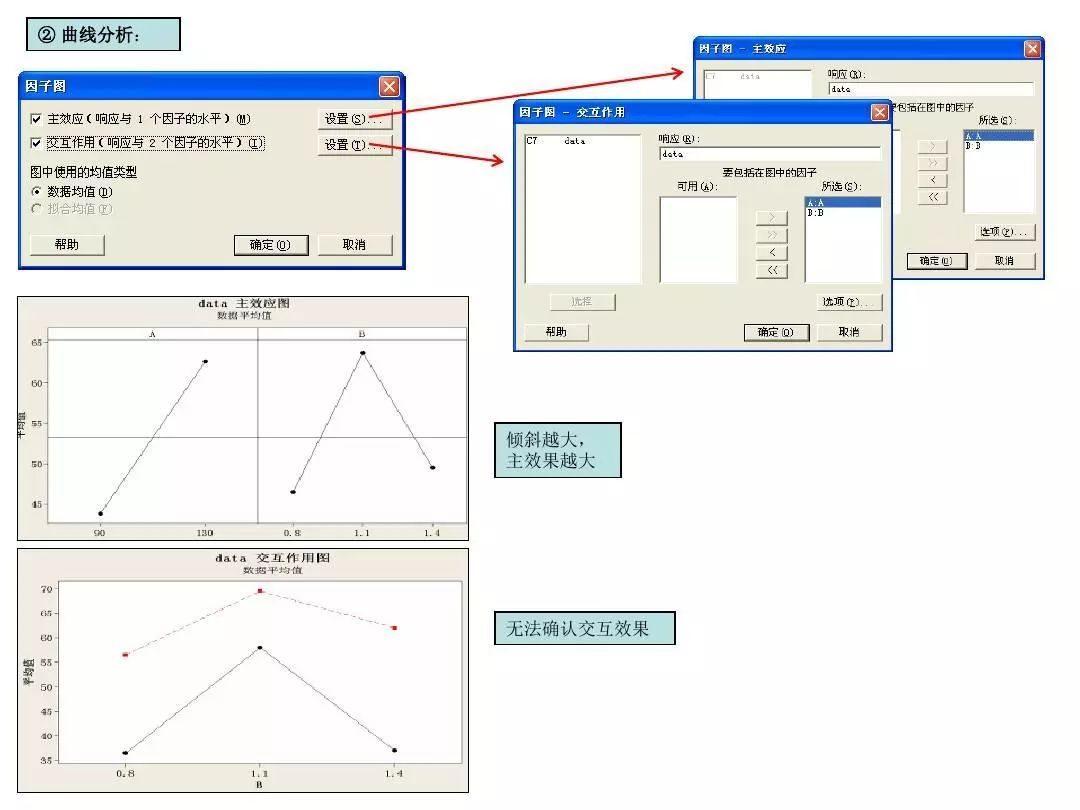Screen dimensions: 1080x810
Task: Open 选项 in the main effects dialog
Action: click(1003, 231)
